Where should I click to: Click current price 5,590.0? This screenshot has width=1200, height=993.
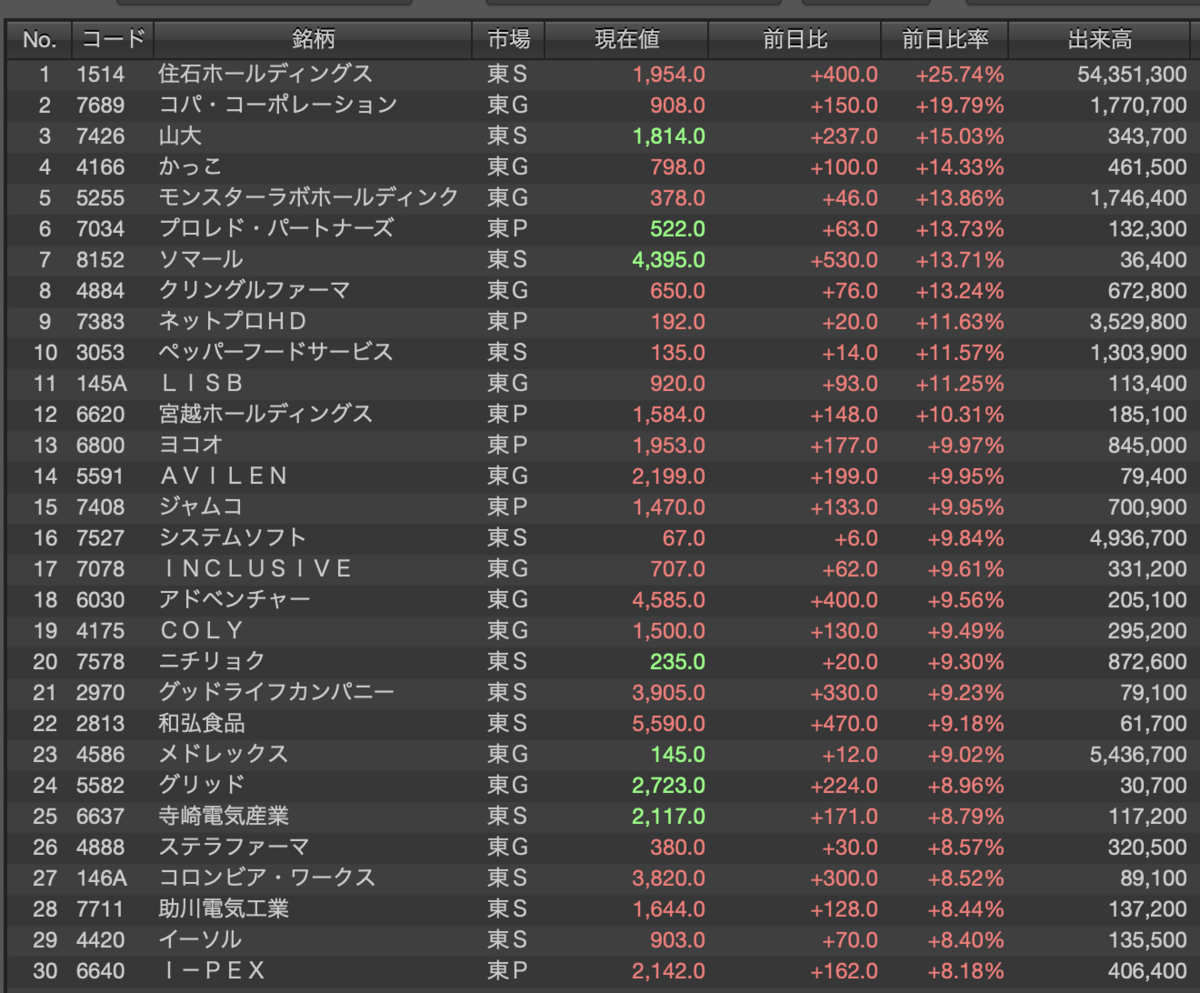click(x=669, y=724)
